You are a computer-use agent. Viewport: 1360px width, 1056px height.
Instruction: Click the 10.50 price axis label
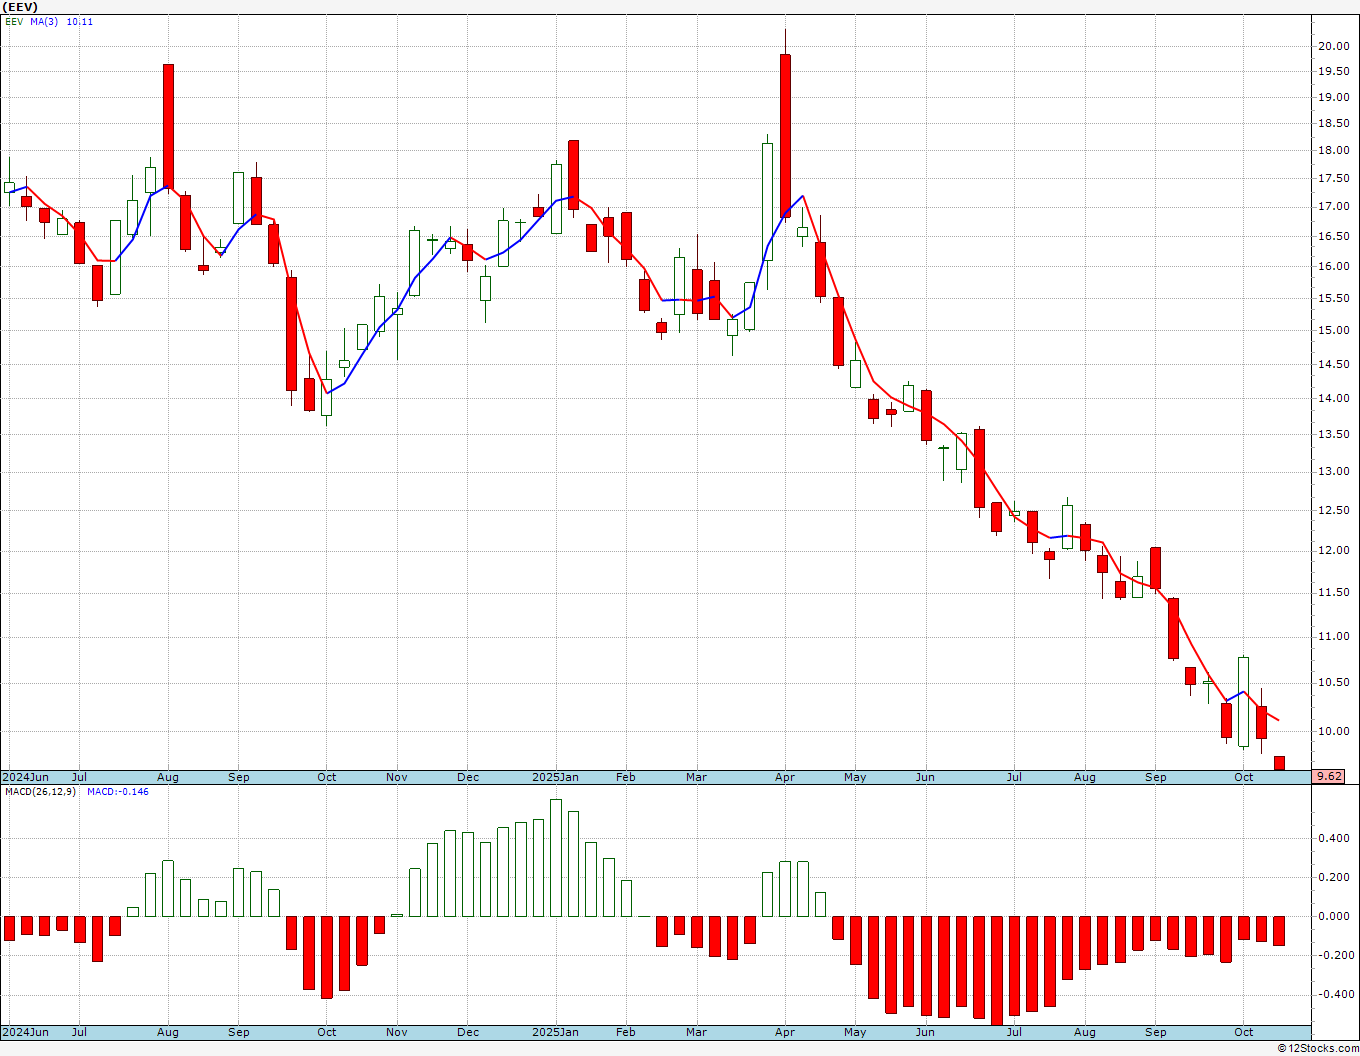1333,682
